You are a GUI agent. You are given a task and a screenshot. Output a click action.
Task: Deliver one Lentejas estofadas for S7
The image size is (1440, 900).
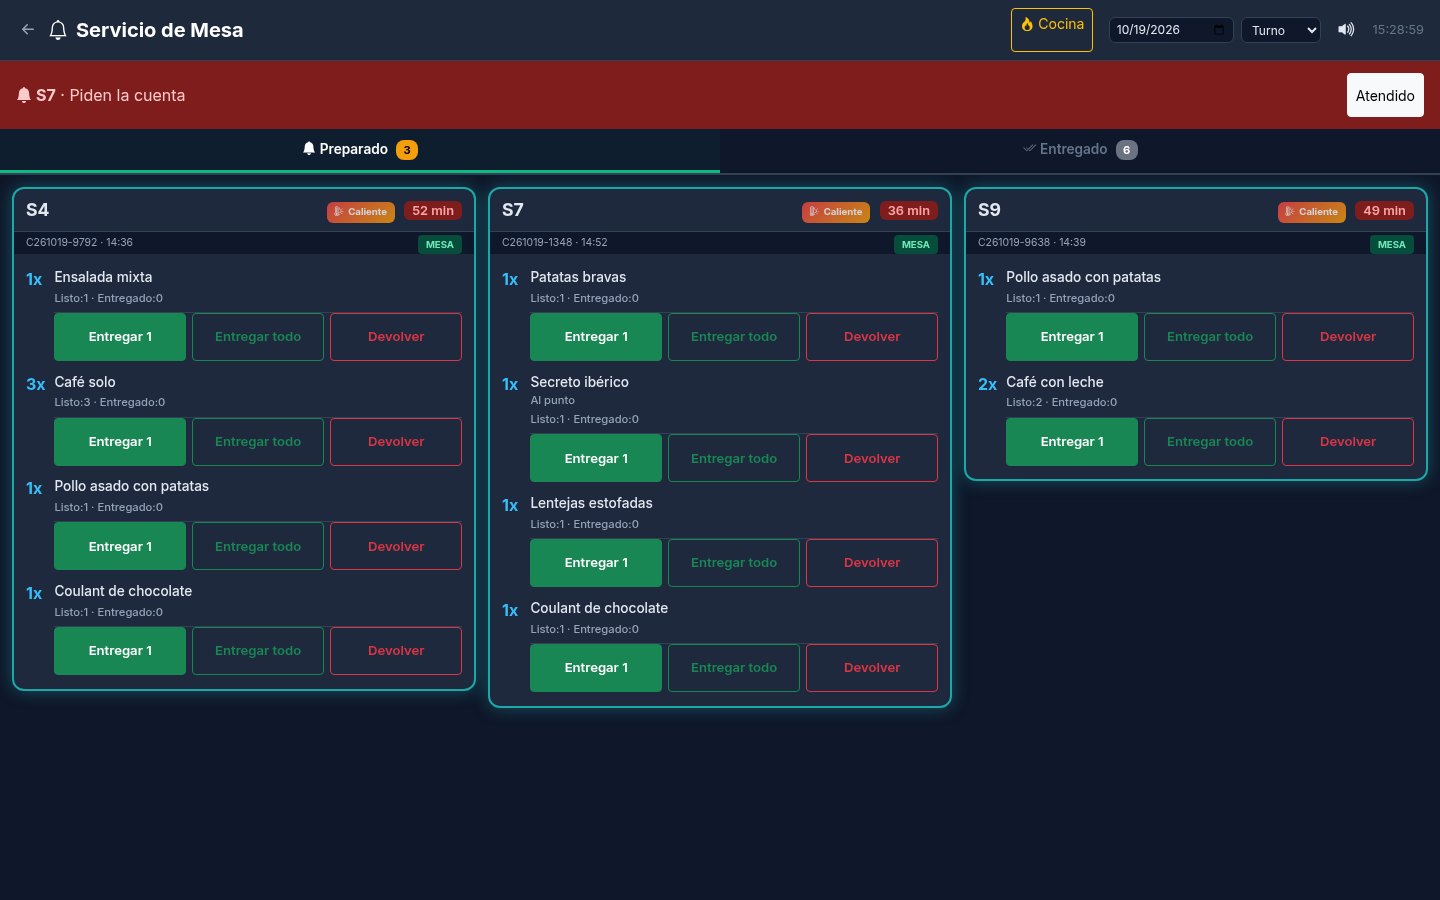click(596, 563)
